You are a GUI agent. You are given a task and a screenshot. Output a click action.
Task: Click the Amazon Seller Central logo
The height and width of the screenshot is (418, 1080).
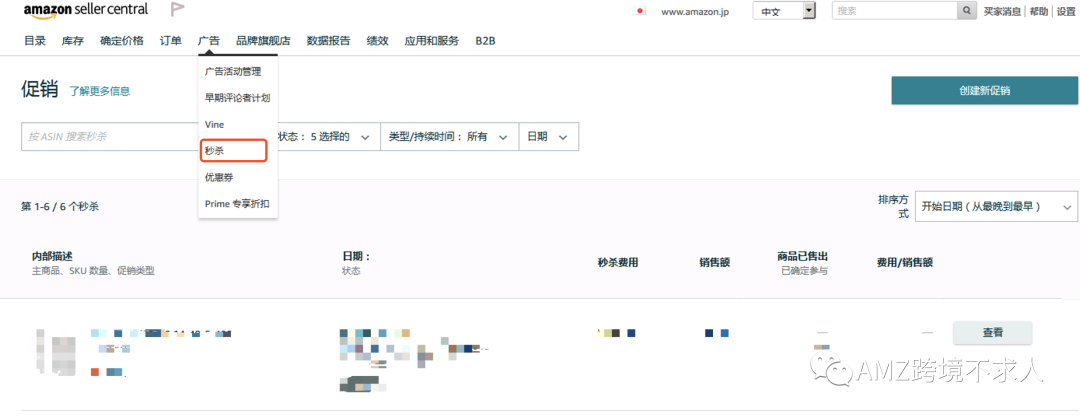[85, 10]
